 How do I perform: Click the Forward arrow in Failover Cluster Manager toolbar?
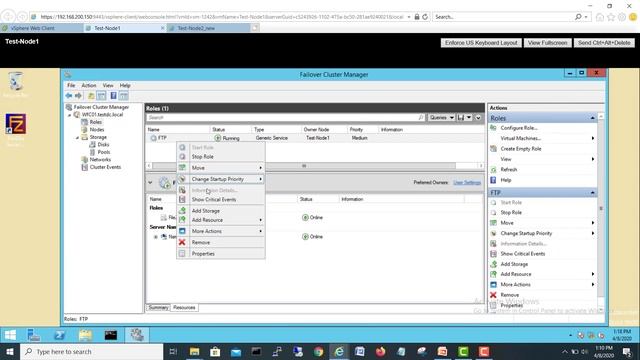[78, 96]
